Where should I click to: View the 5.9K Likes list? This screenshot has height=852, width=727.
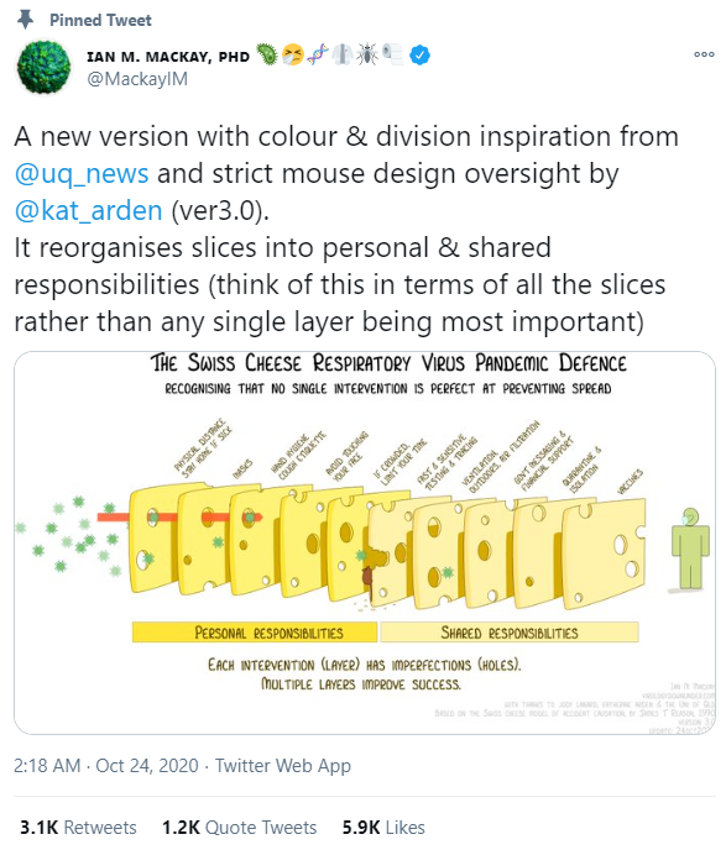[384, 828]
